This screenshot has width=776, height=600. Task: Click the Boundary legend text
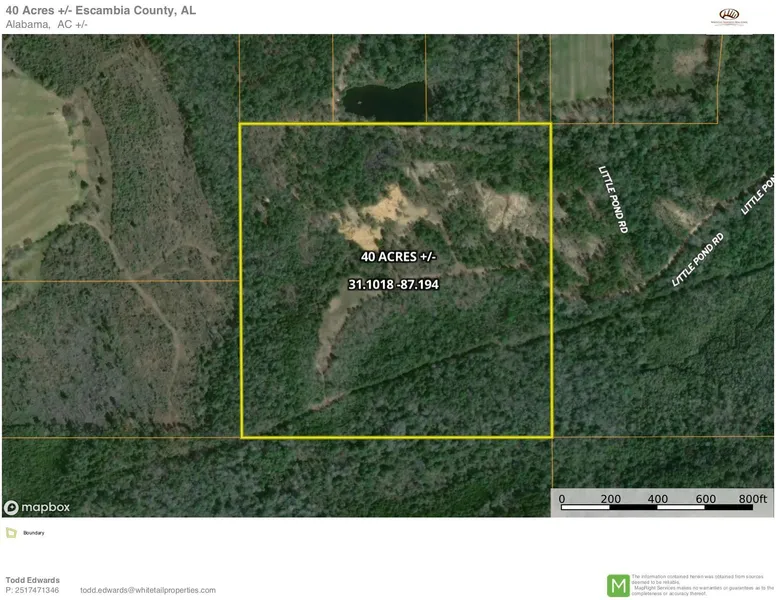[34, 533]
